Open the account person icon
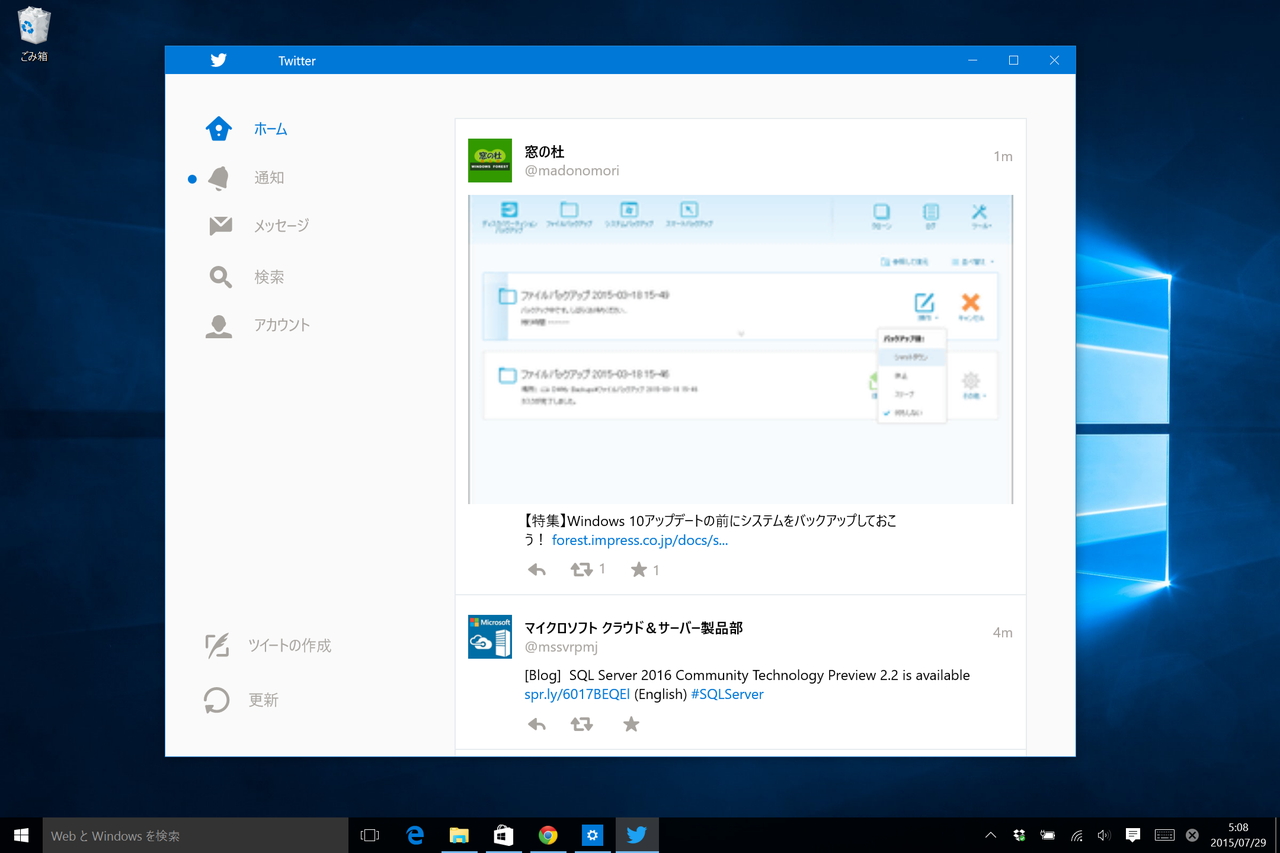The height and width of the screenshot is (853, 1280). [219, 326]
